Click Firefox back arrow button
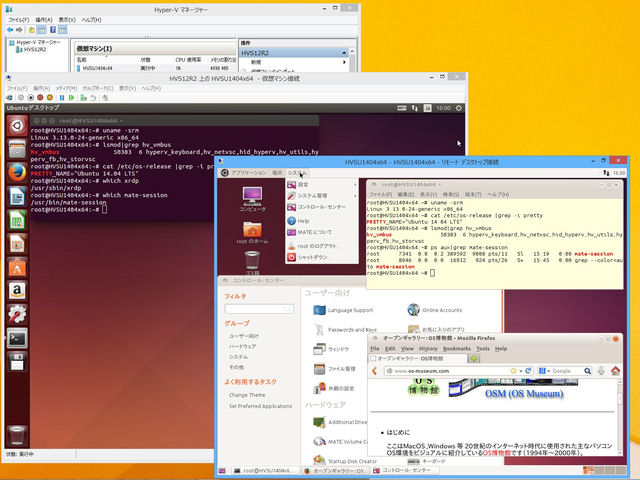Screen dimensions: 640x480 (x=375, y=371)
